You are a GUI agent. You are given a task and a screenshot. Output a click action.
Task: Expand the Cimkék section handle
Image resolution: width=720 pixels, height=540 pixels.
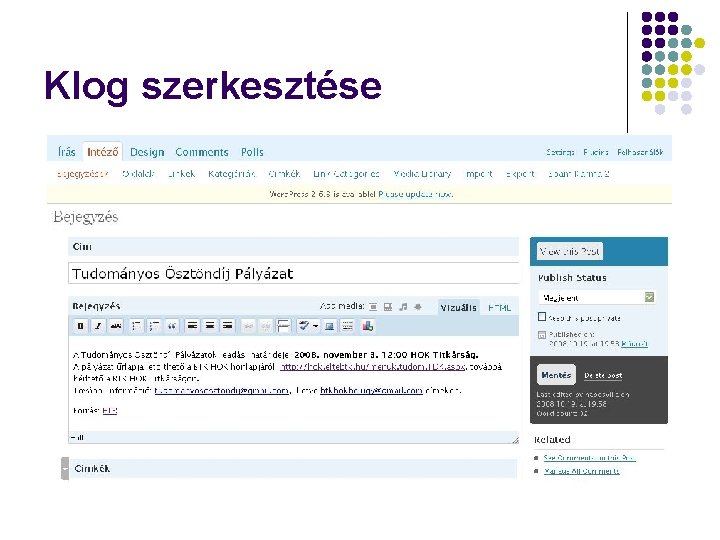65,469
